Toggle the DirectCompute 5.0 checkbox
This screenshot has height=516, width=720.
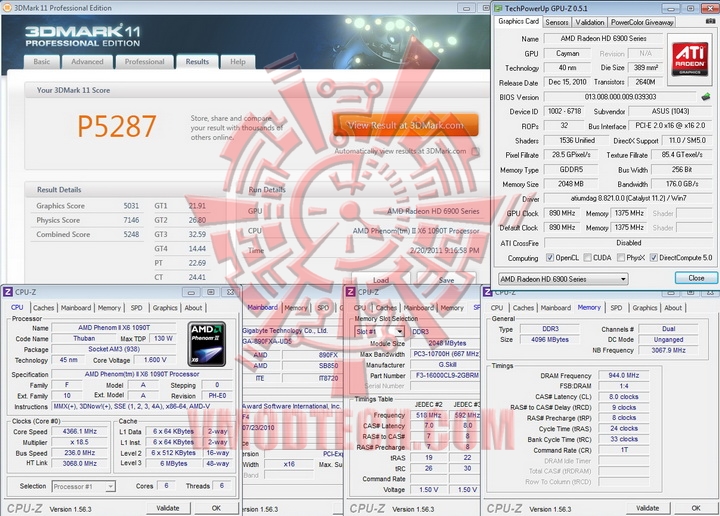(653, 258)
